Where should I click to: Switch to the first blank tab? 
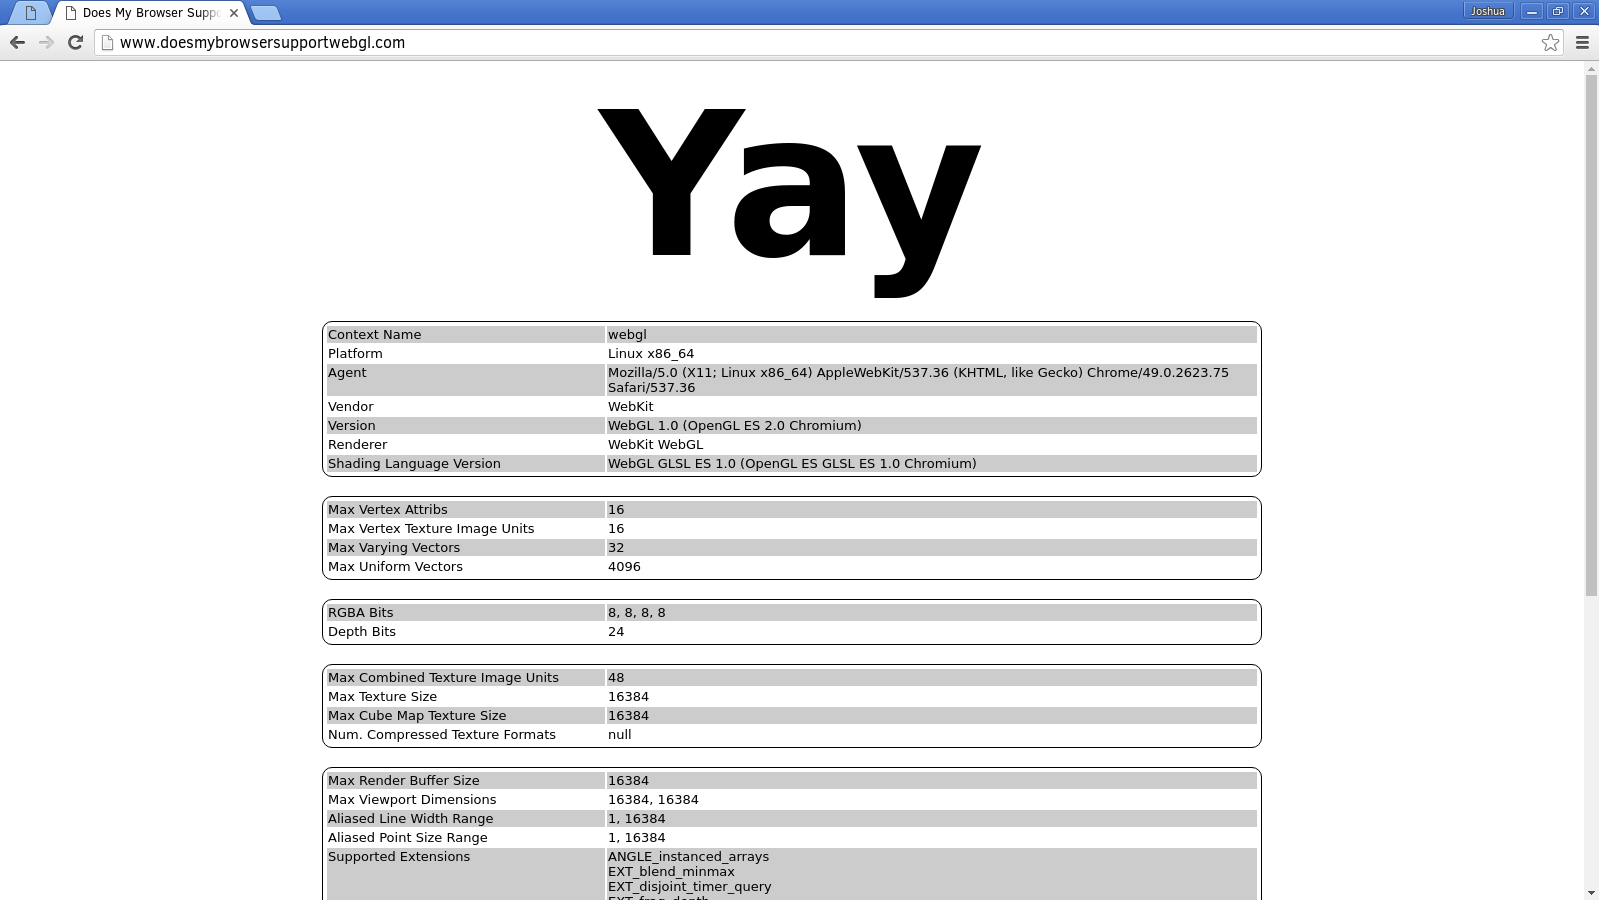(30, 13)
